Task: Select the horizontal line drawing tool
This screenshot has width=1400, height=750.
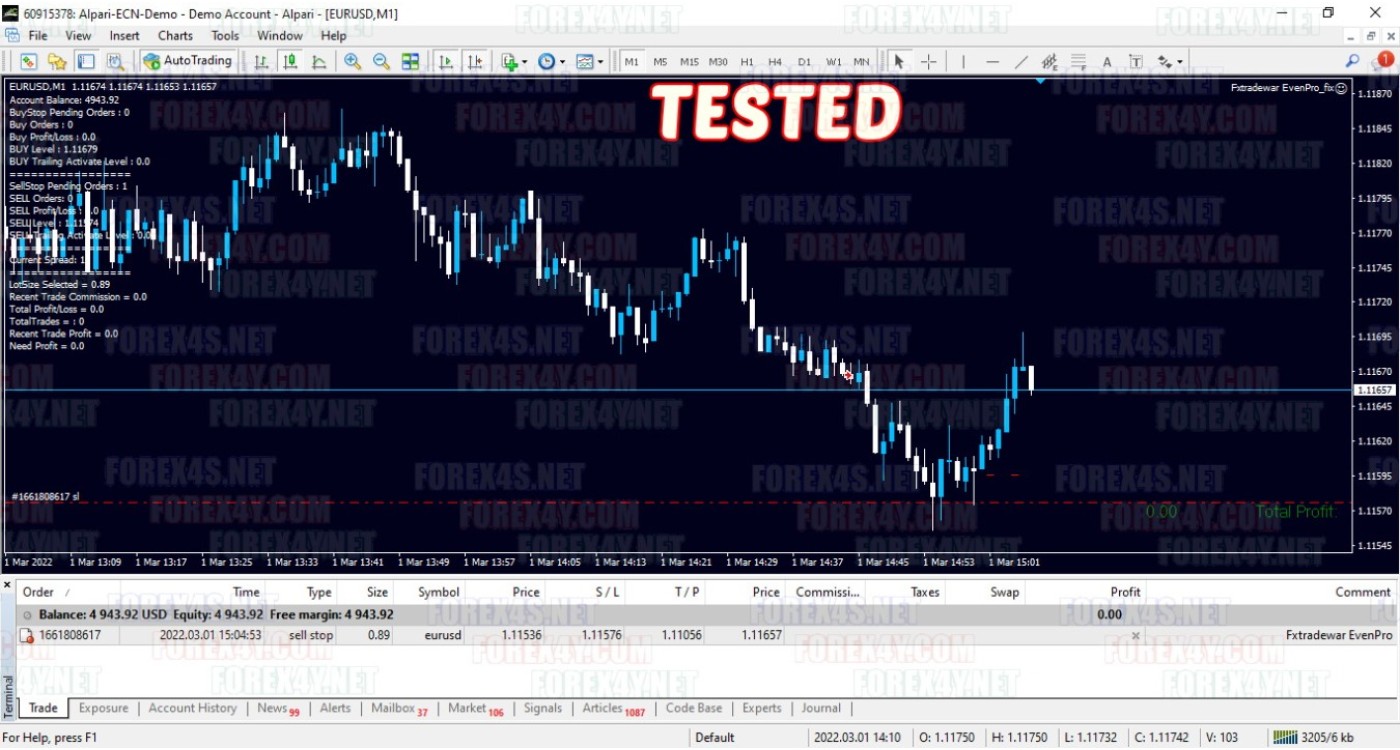Action: (x=992, y=62)
